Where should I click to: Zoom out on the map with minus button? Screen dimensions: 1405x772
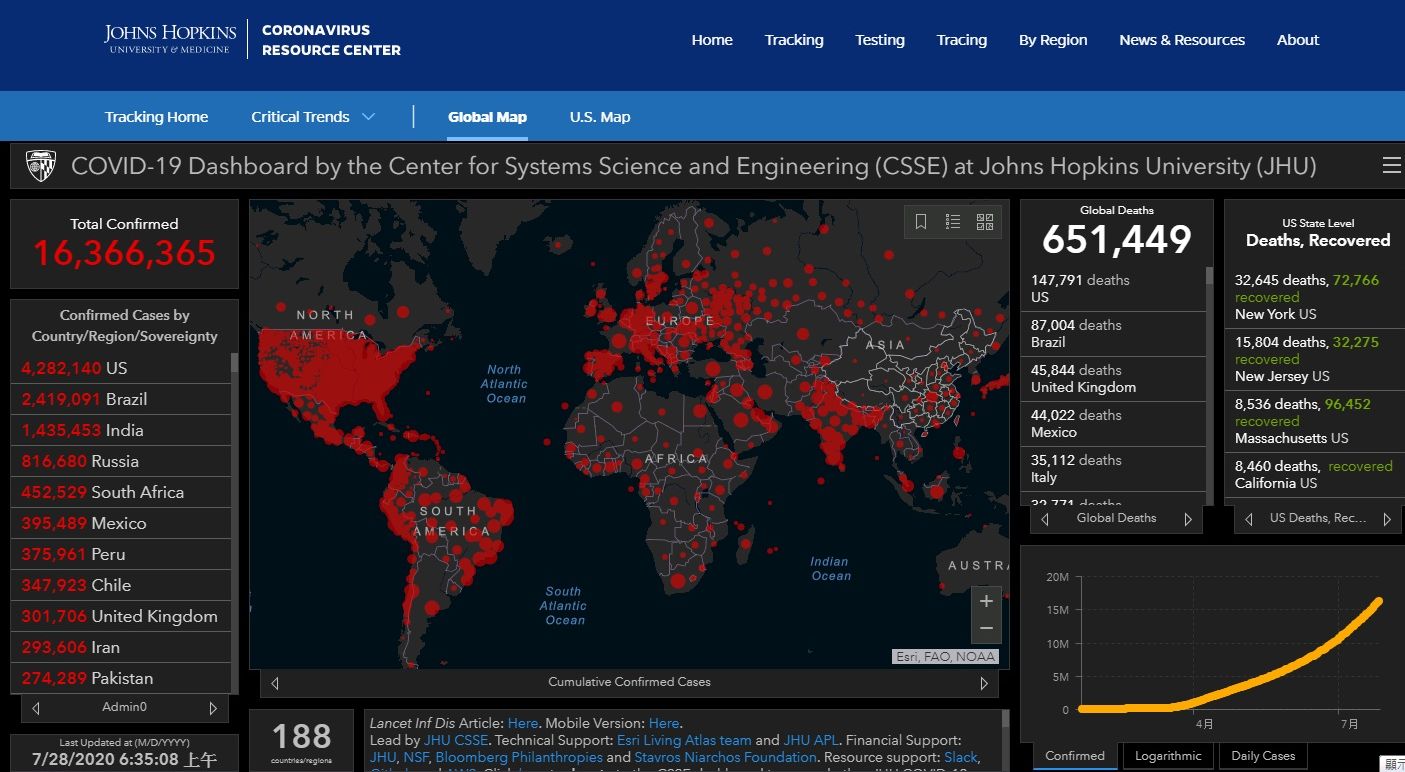tap(986, 629)
